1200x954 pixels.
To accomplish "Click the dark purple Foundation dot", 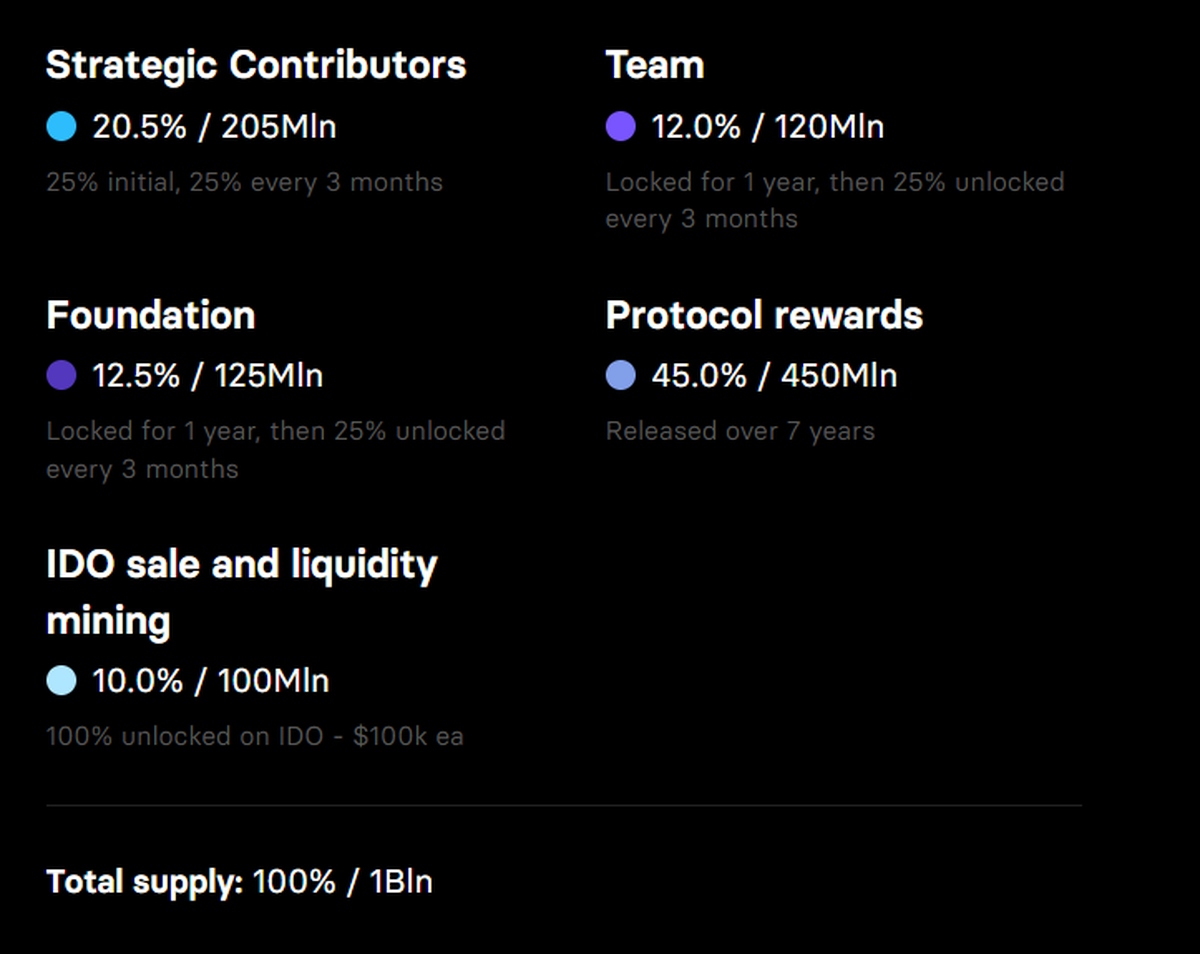I will pos(61,376).
